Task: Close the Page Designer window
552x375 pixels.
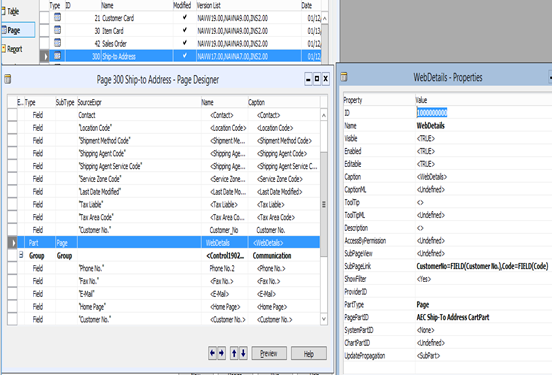Action: (x=326, y=79)
